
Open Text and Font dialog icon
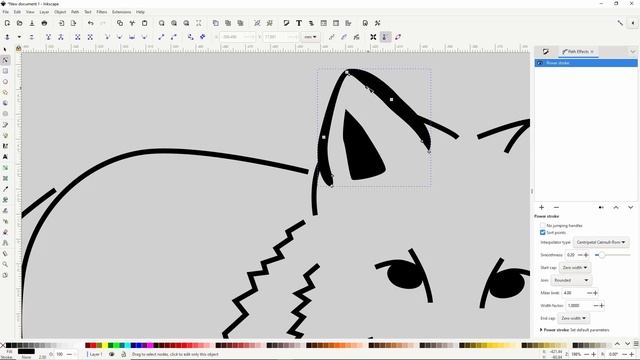[299, 23]
